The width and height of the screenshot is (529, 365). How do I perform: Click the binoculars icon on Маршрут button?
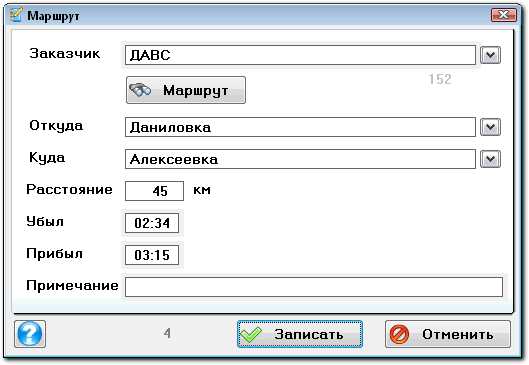(140, 90)
